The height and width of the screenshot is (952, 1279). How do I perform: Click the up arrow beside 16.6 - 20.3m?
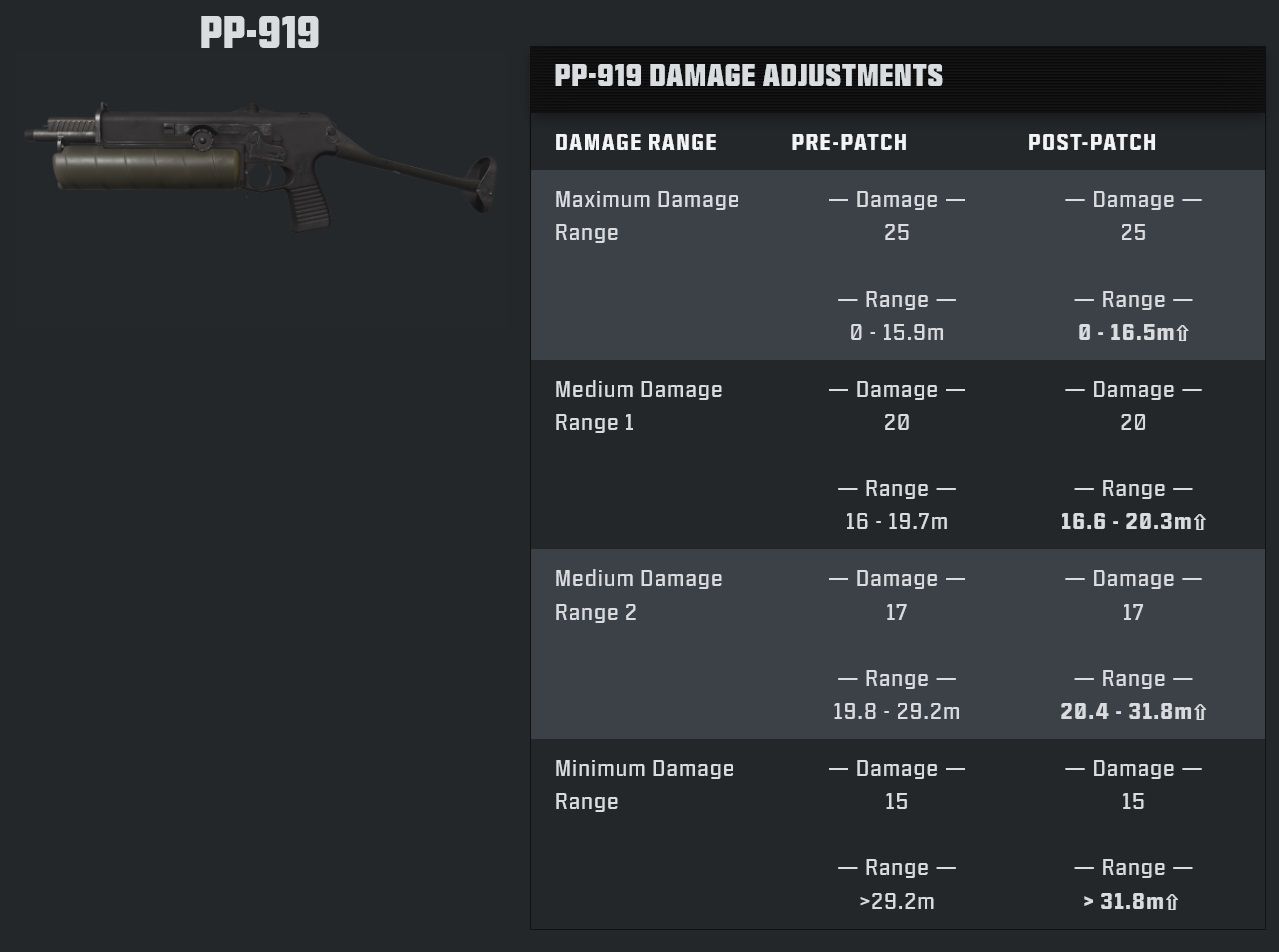pyautogui.click(x=1200, y=523)
